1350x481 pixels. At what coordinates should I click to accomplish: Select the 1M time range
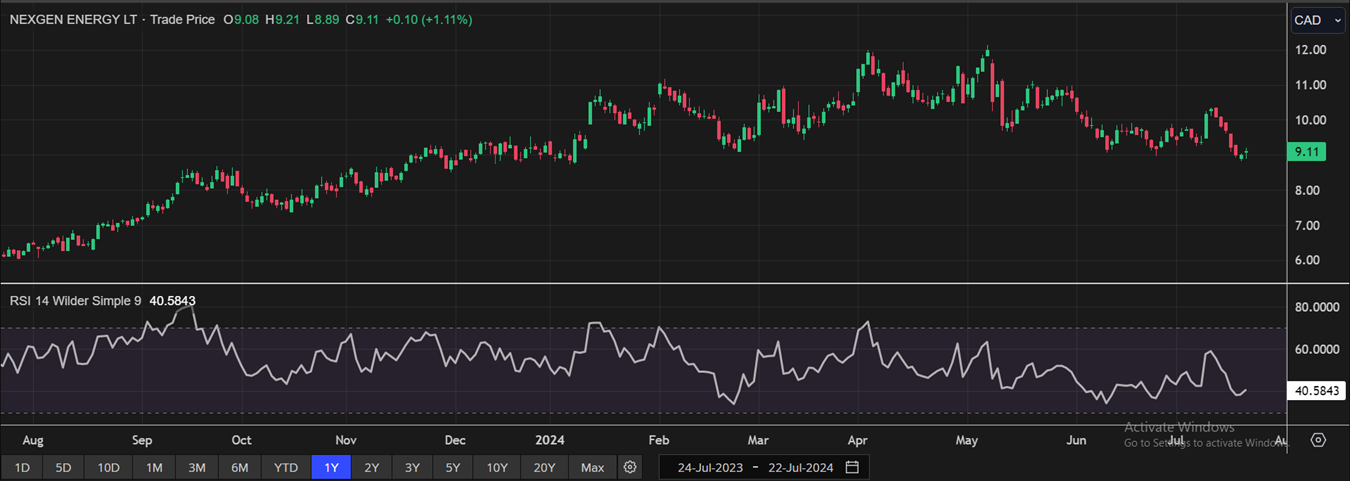154,467
